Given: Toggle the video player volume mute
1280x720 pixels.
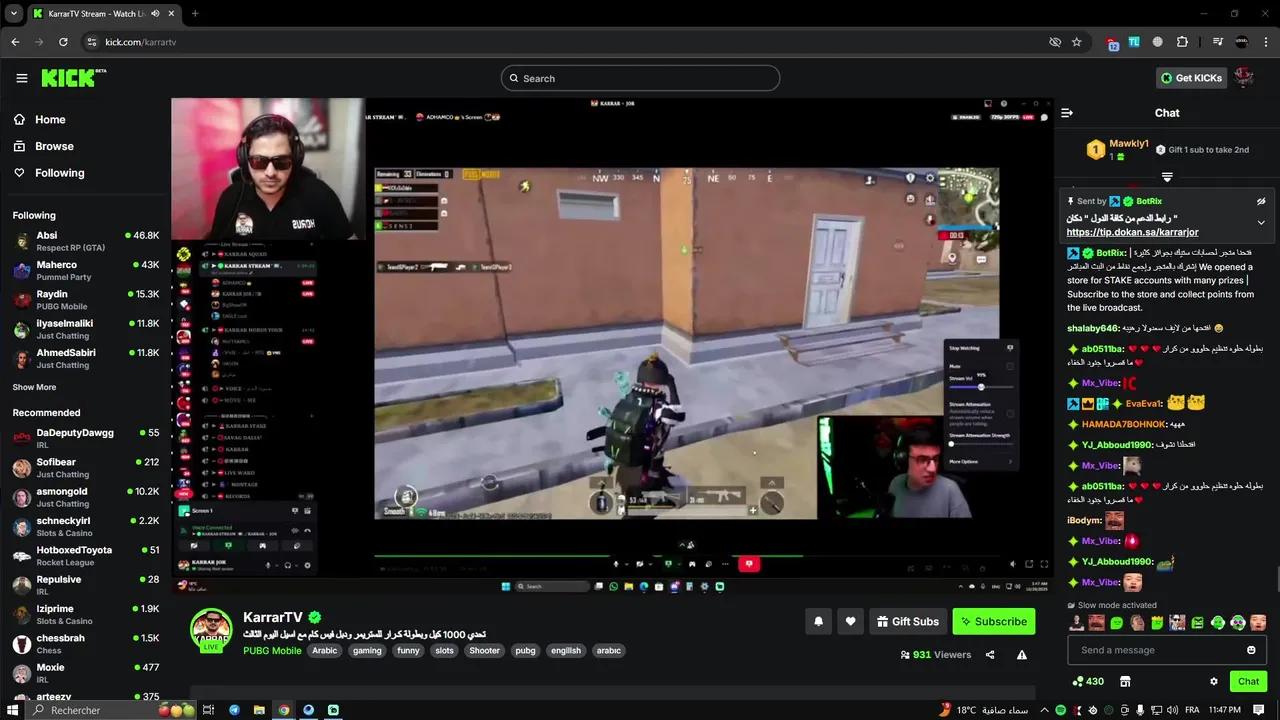Looking at the screenshot, I should 1013,564.
